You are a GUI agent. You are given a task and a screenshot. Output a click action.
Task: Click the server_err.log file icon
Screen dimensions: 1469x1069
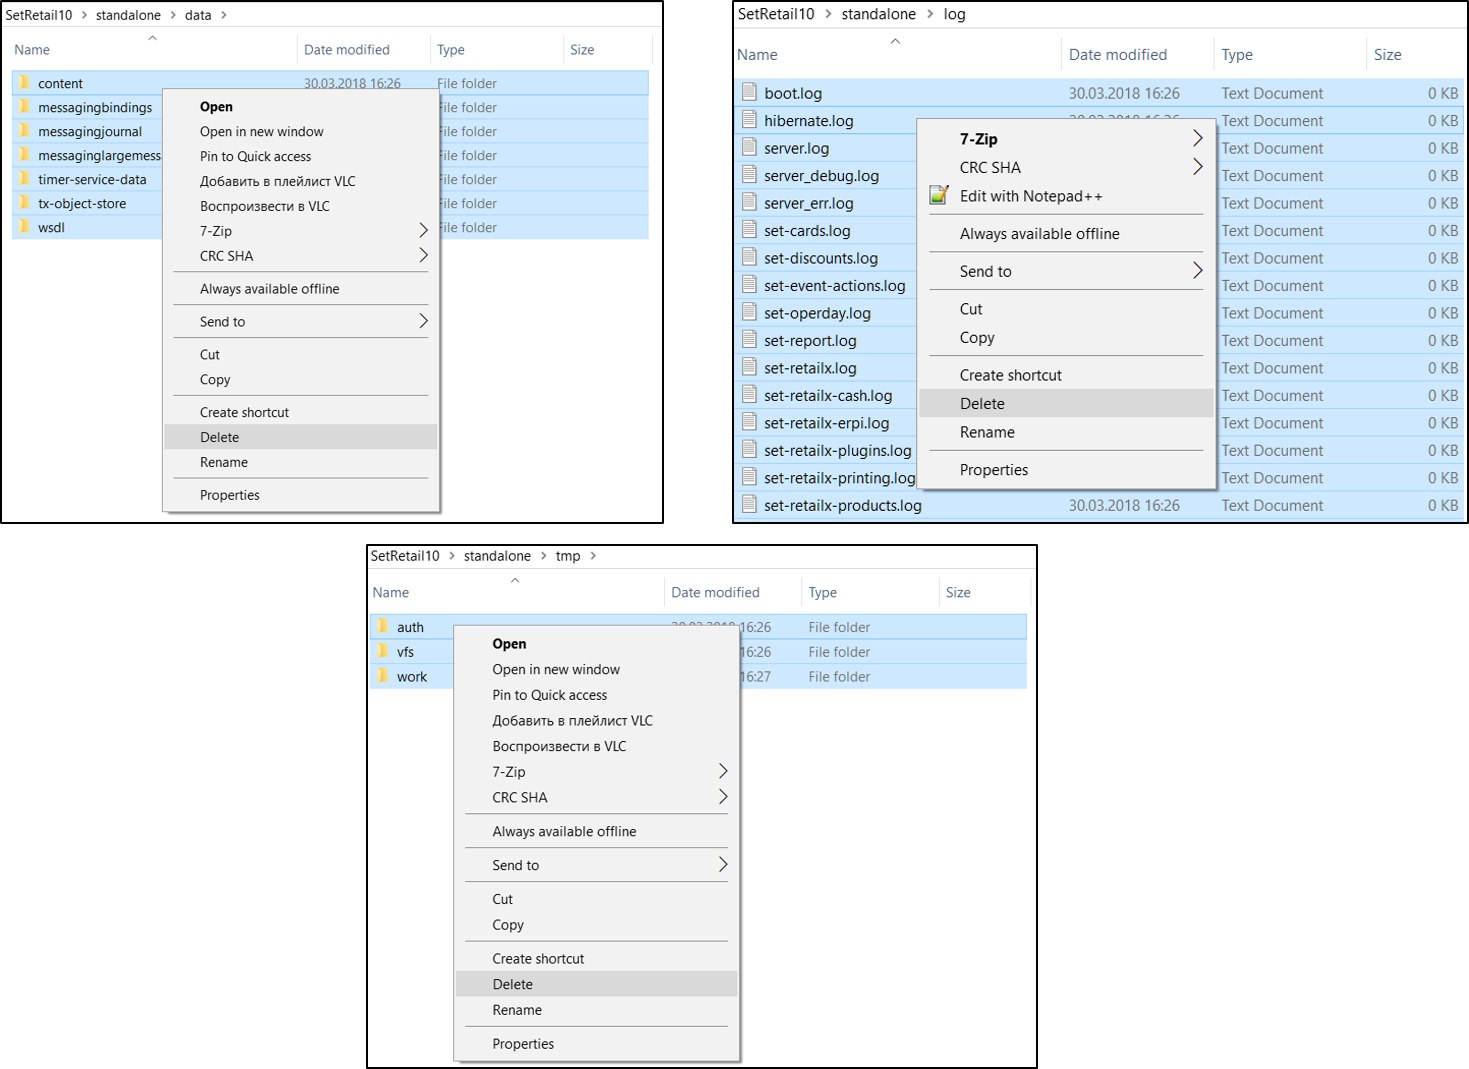coord(749,202)
